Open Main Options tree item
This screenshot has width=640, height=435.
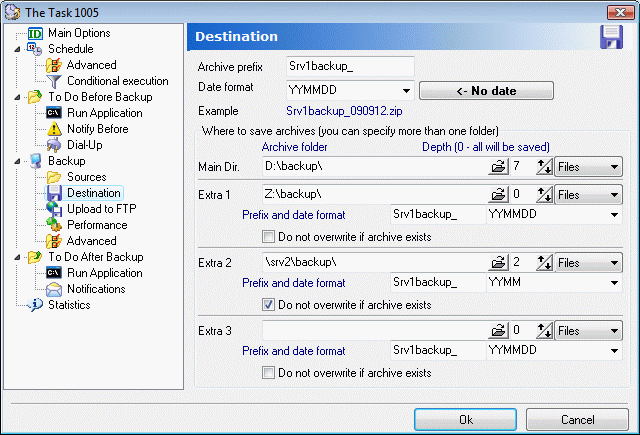[79, 33]
